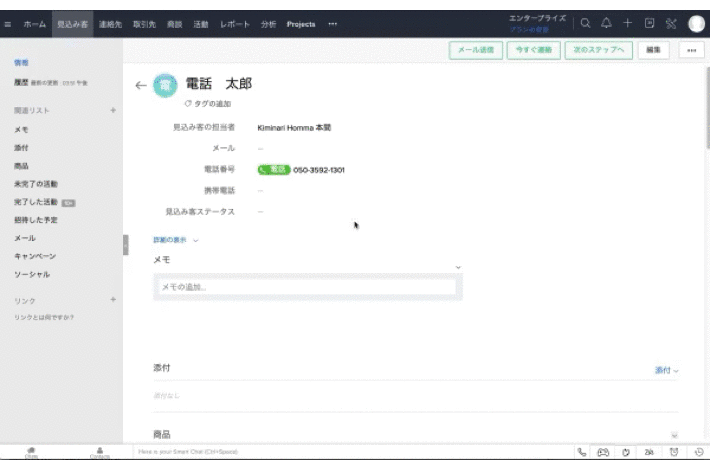This screenshot has width=710, height=470.
Task: Jump to 招待した予定 in the sidebar
Action: click(x=36, y=220)
